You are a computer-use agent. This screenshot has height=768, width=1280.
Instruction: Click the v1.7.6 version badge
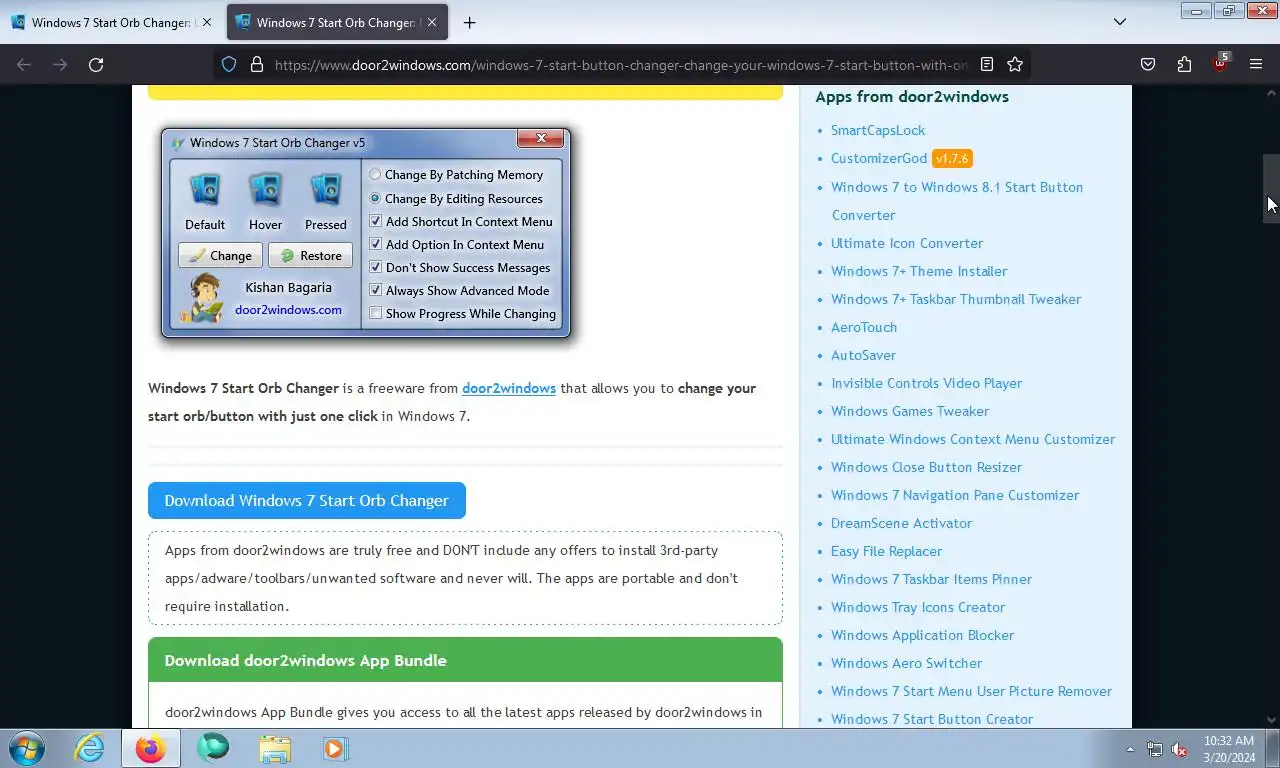click(x=952, y=158)
